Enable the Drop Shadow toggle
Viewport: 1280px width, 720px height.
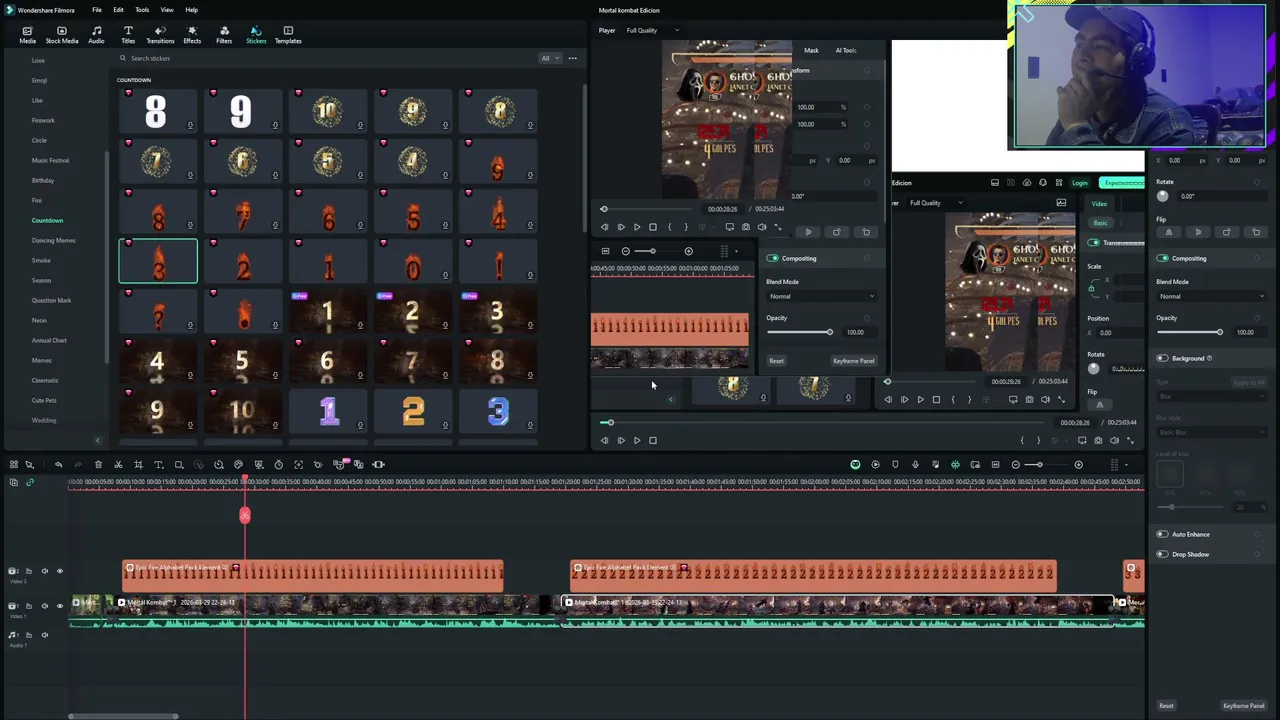pos(1162,554)
